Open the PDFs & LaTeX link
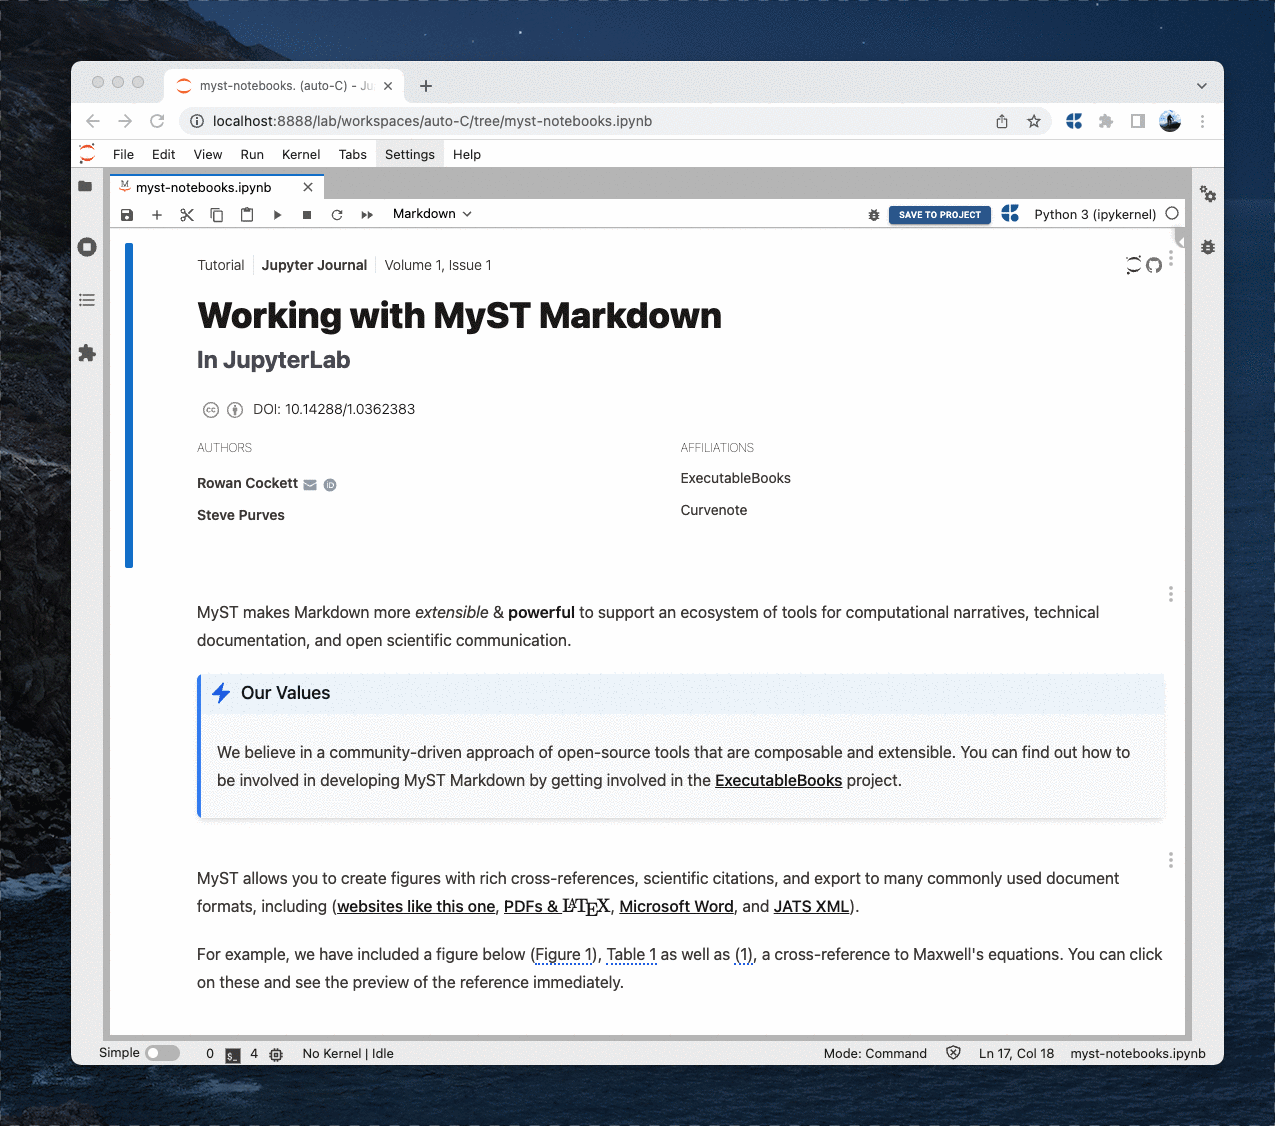Image resolution: width=1275 pixels, height=1126 pixels. click(x=557, y=906)
